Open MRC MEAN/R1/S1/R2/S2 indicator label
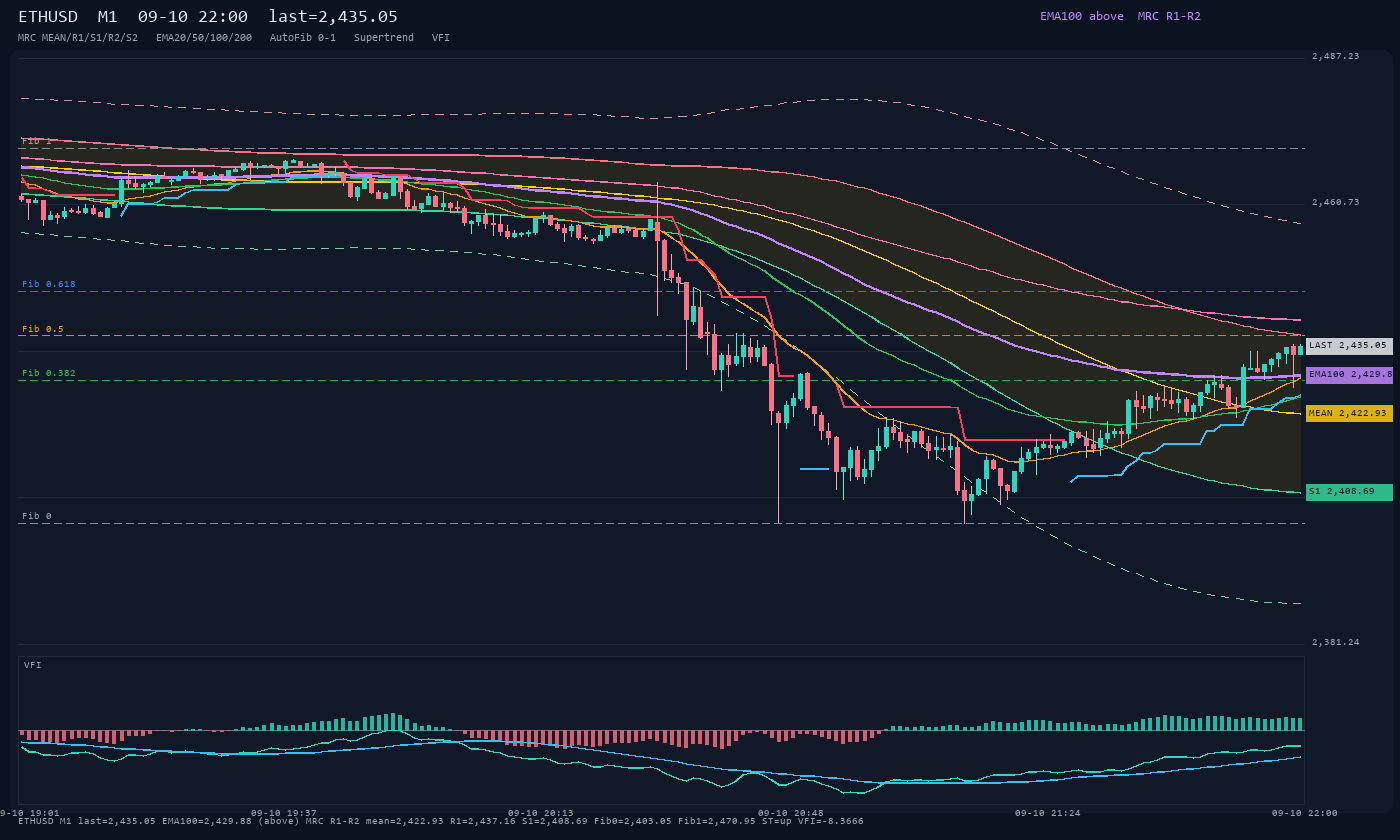Screen dimensions: 1400x840 [78, 37]
